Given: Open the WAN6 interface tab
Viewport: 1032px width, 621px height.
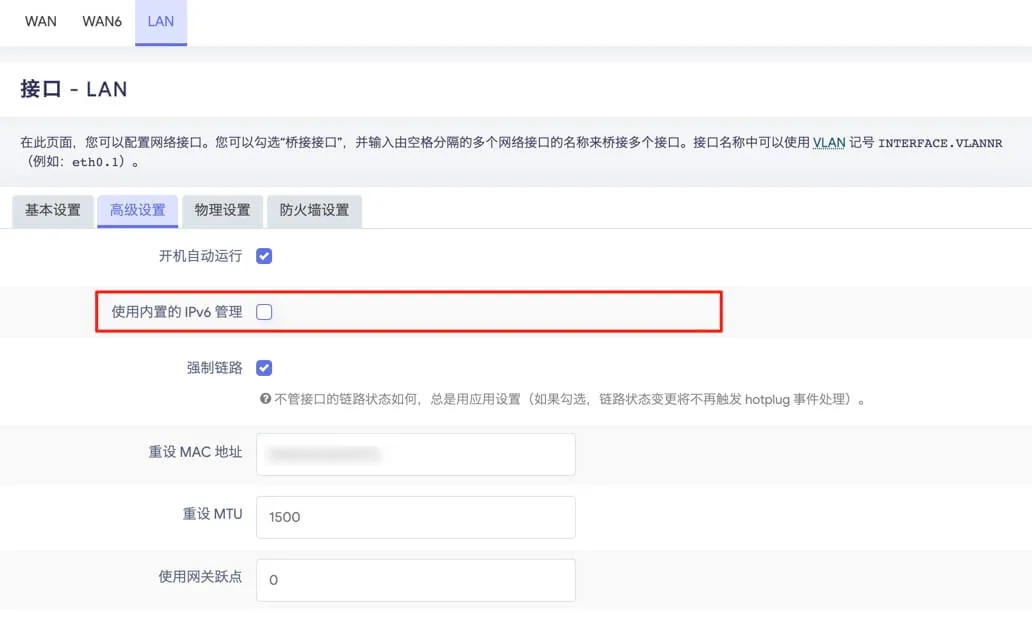Looking at the screenshot, I should pyautogui.click(x=102, y=22).
